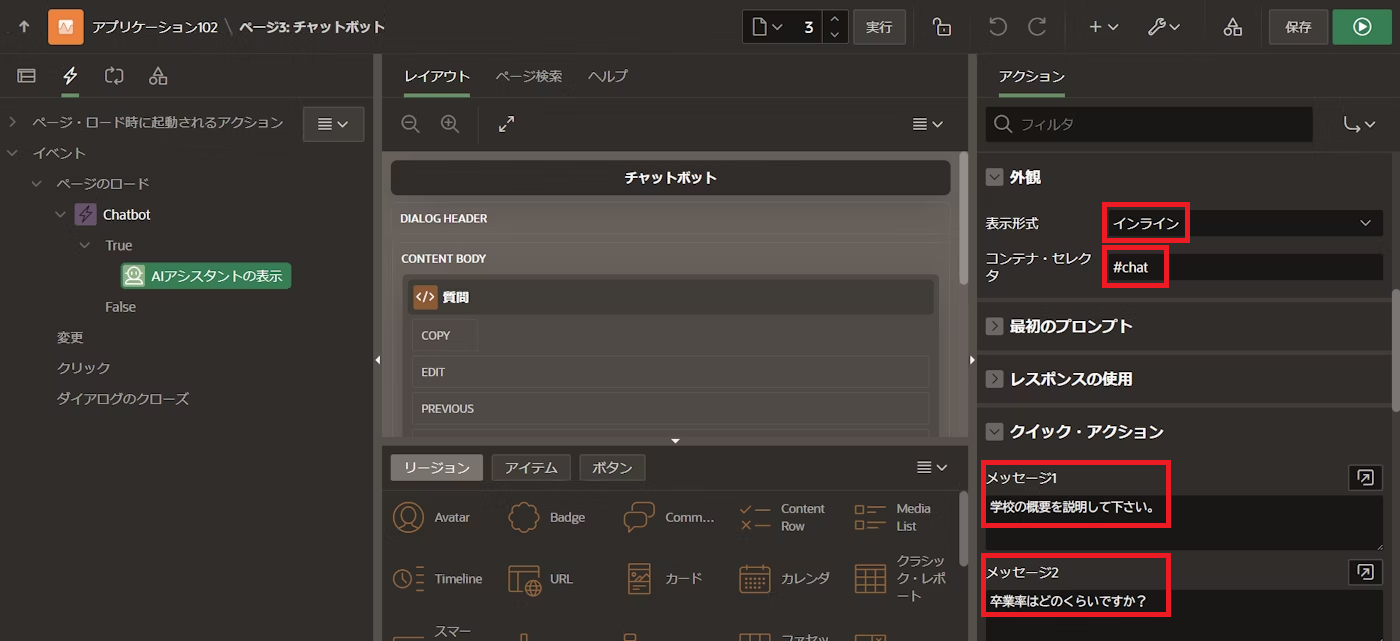The image size is (1400, 641).
Task: Click the property フィルタ search field
Action: click(x=1149, y=124)
